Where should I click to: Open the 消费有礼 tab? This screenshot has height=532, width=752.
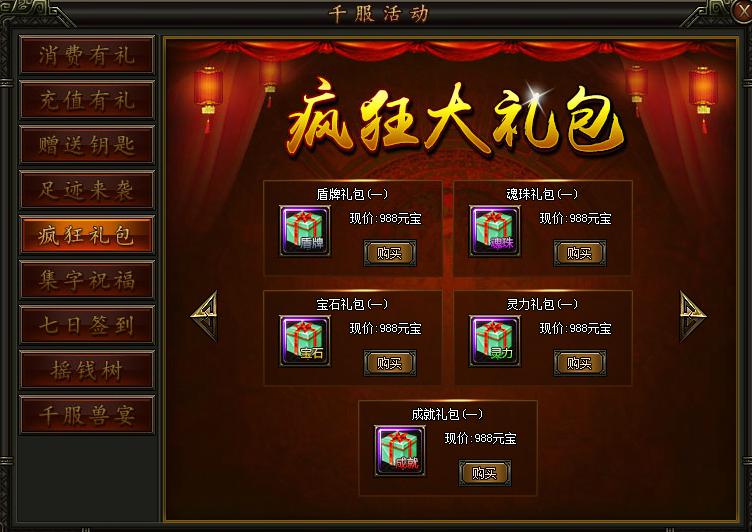(x=87, y=55)
